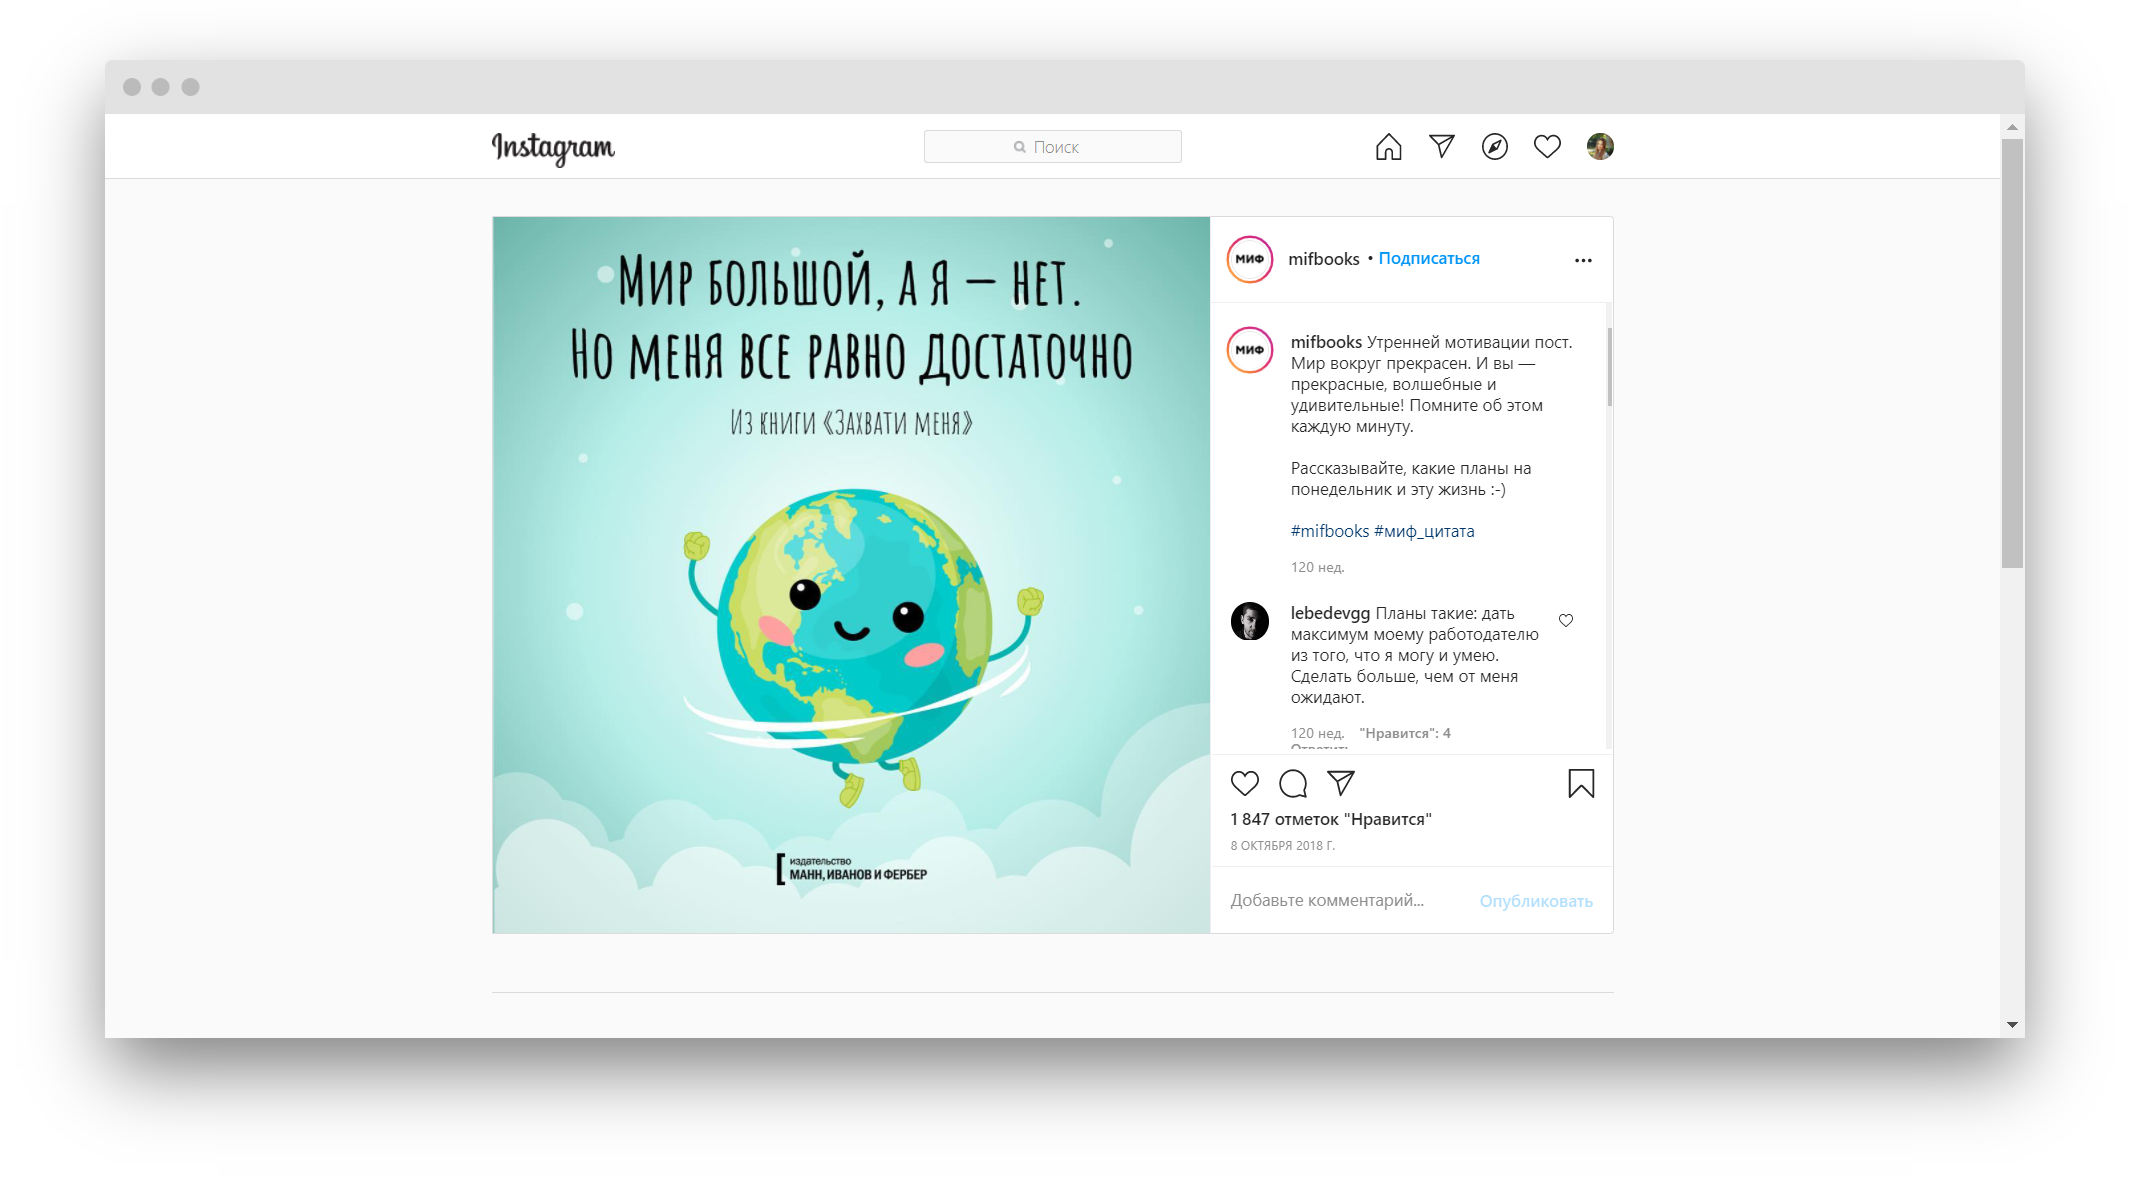Click the comment bubble icon under post
The width and height of the screenshot is (2130, 1188).
[x=1293, y=783]
